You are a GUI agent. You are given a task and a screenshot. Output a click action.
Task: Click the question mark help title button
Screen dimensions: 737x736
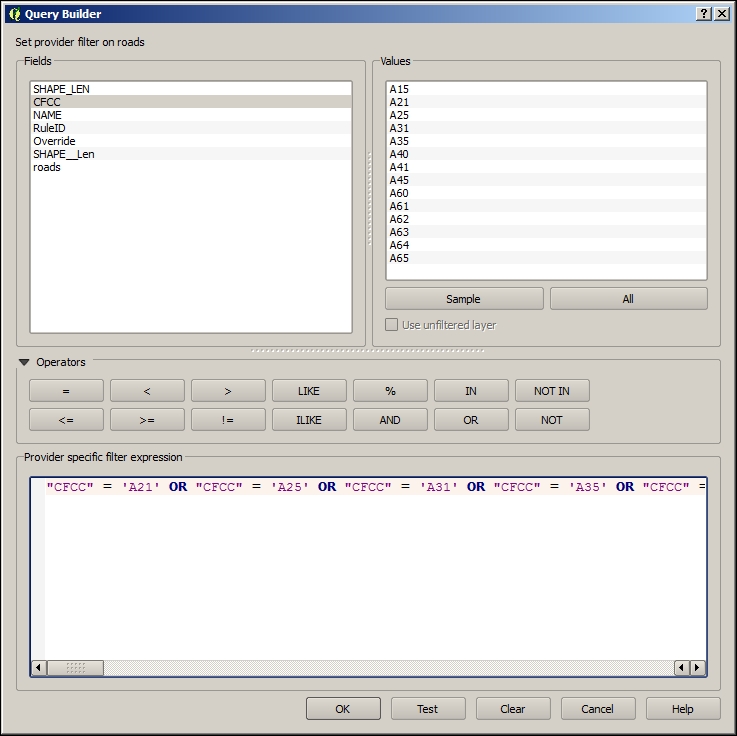coord(703,14)
